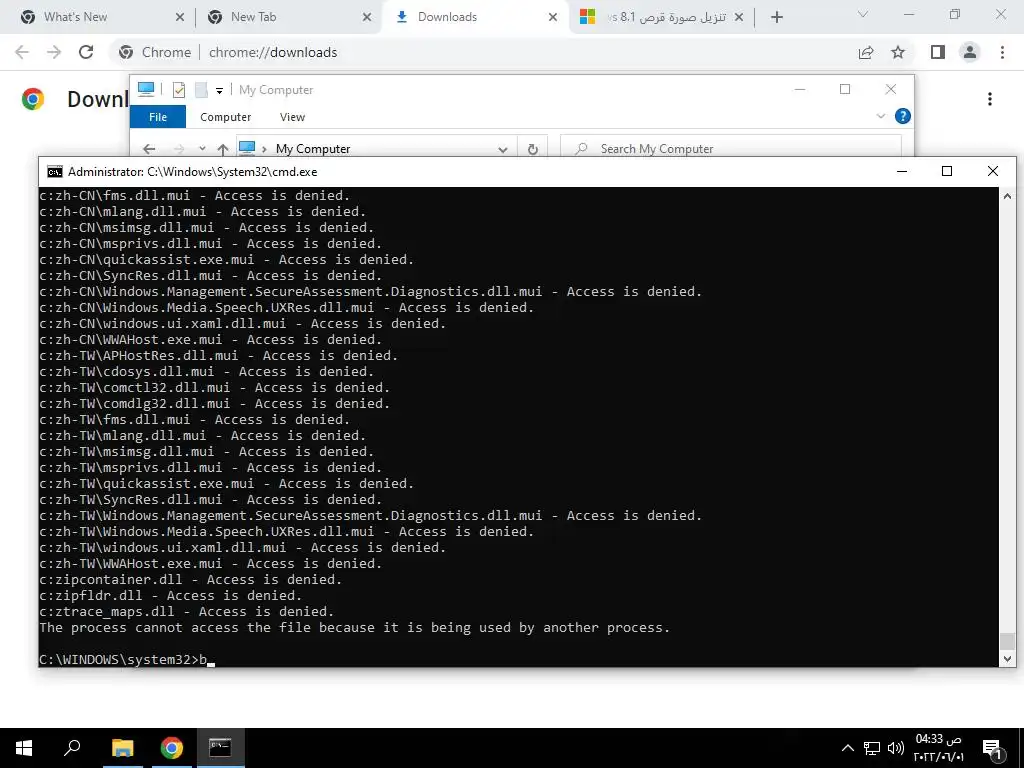Open taskbar search
Image resolution: width=1024 pixels, height=768 pixels.
72,748
